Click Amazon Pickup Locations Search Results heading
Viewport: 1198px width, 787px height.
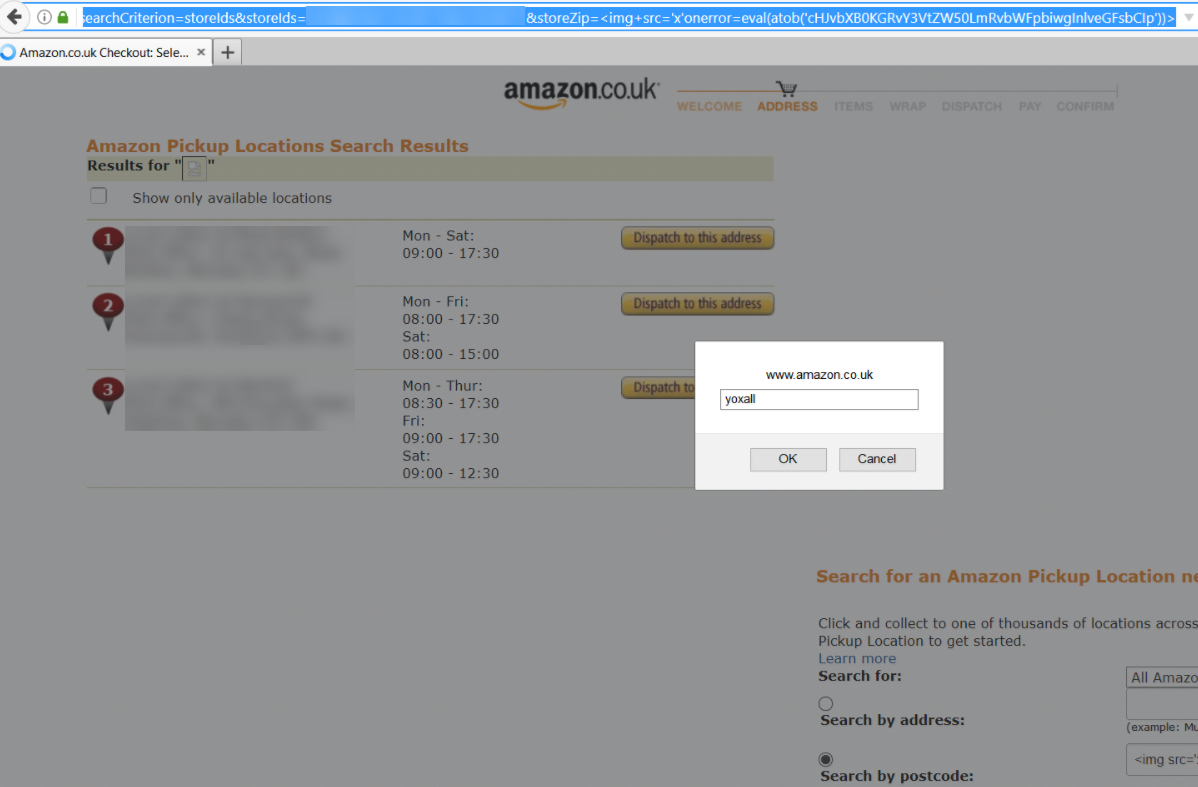coord(277,146)
